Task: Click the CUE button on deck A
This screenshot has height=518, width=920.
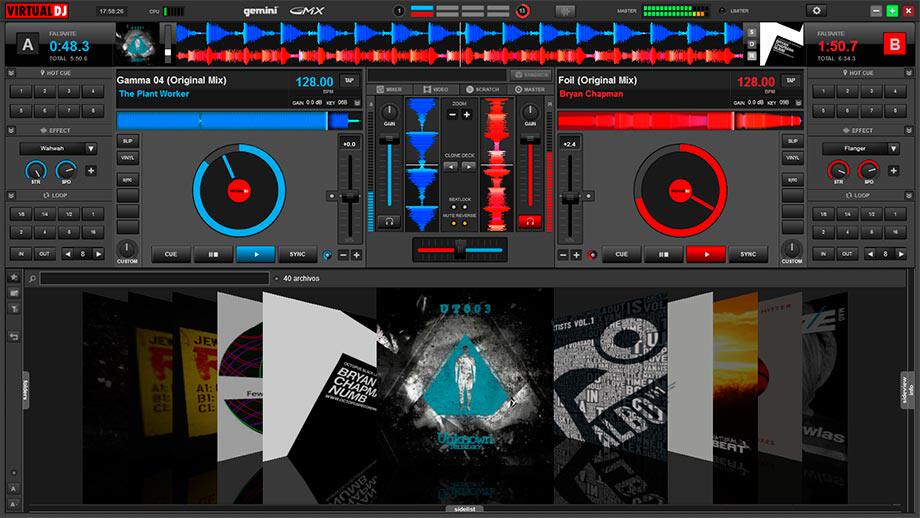Action: pos(171,255)
